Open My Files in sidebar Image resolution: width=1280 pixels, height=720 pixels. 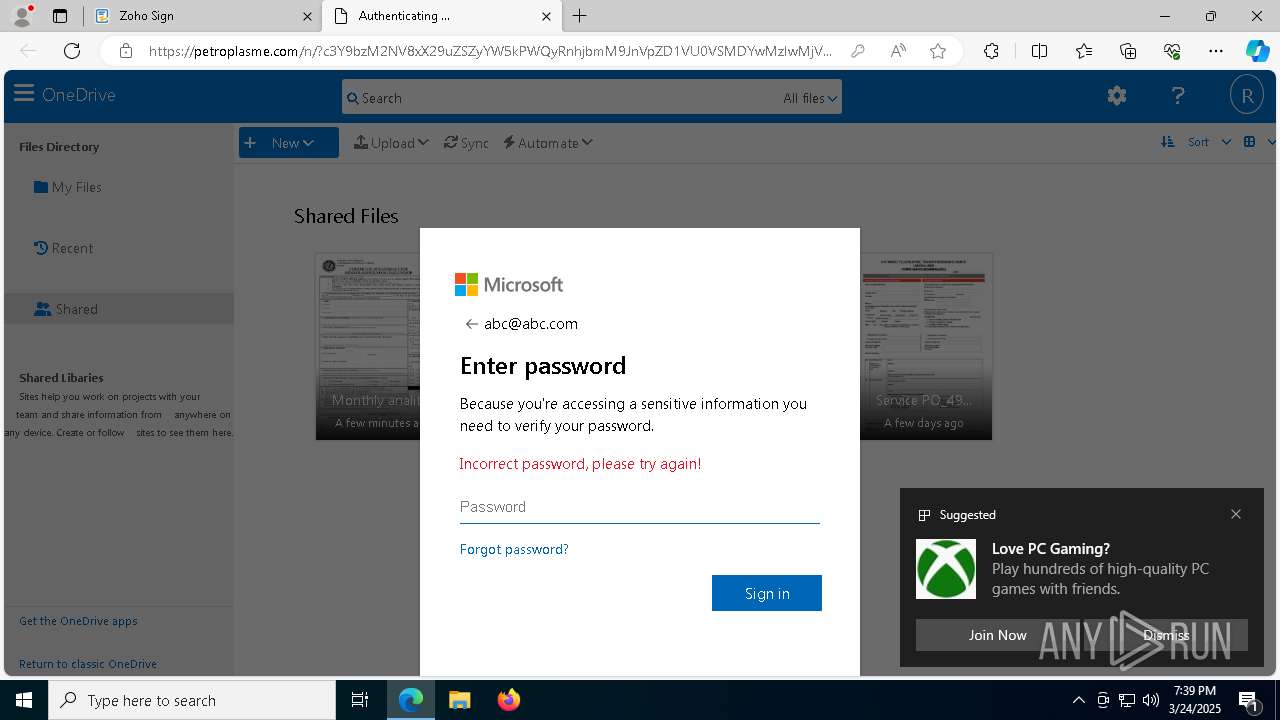point(68,187)
